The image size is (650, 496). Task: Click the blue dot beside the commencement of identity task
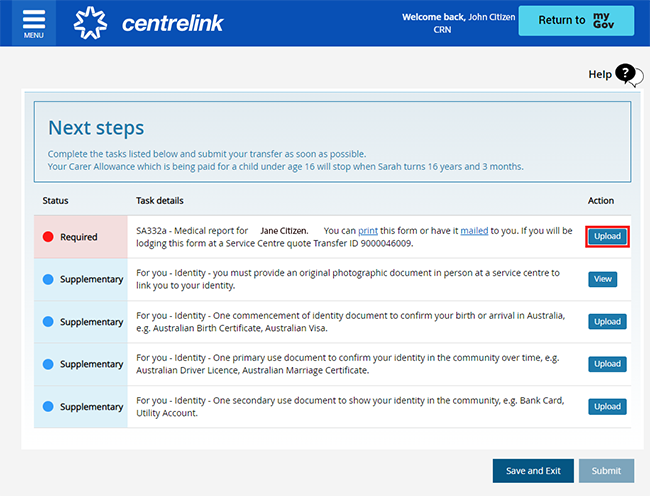pyautogui.click(x=48, y=322)
